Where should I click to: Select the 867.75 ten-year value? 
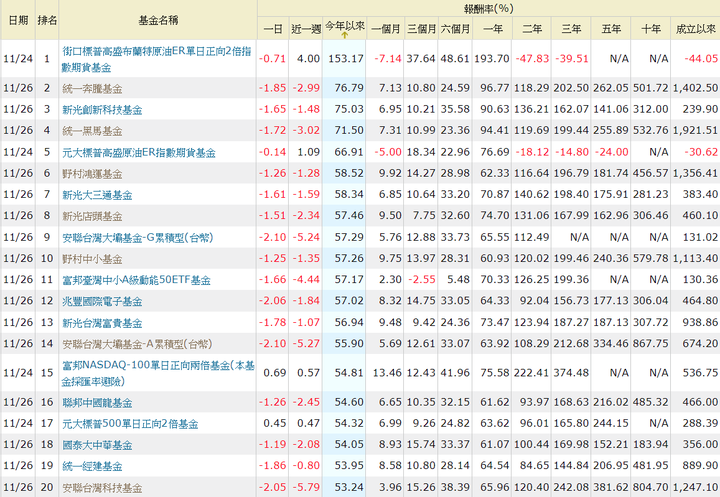[651, 343]
